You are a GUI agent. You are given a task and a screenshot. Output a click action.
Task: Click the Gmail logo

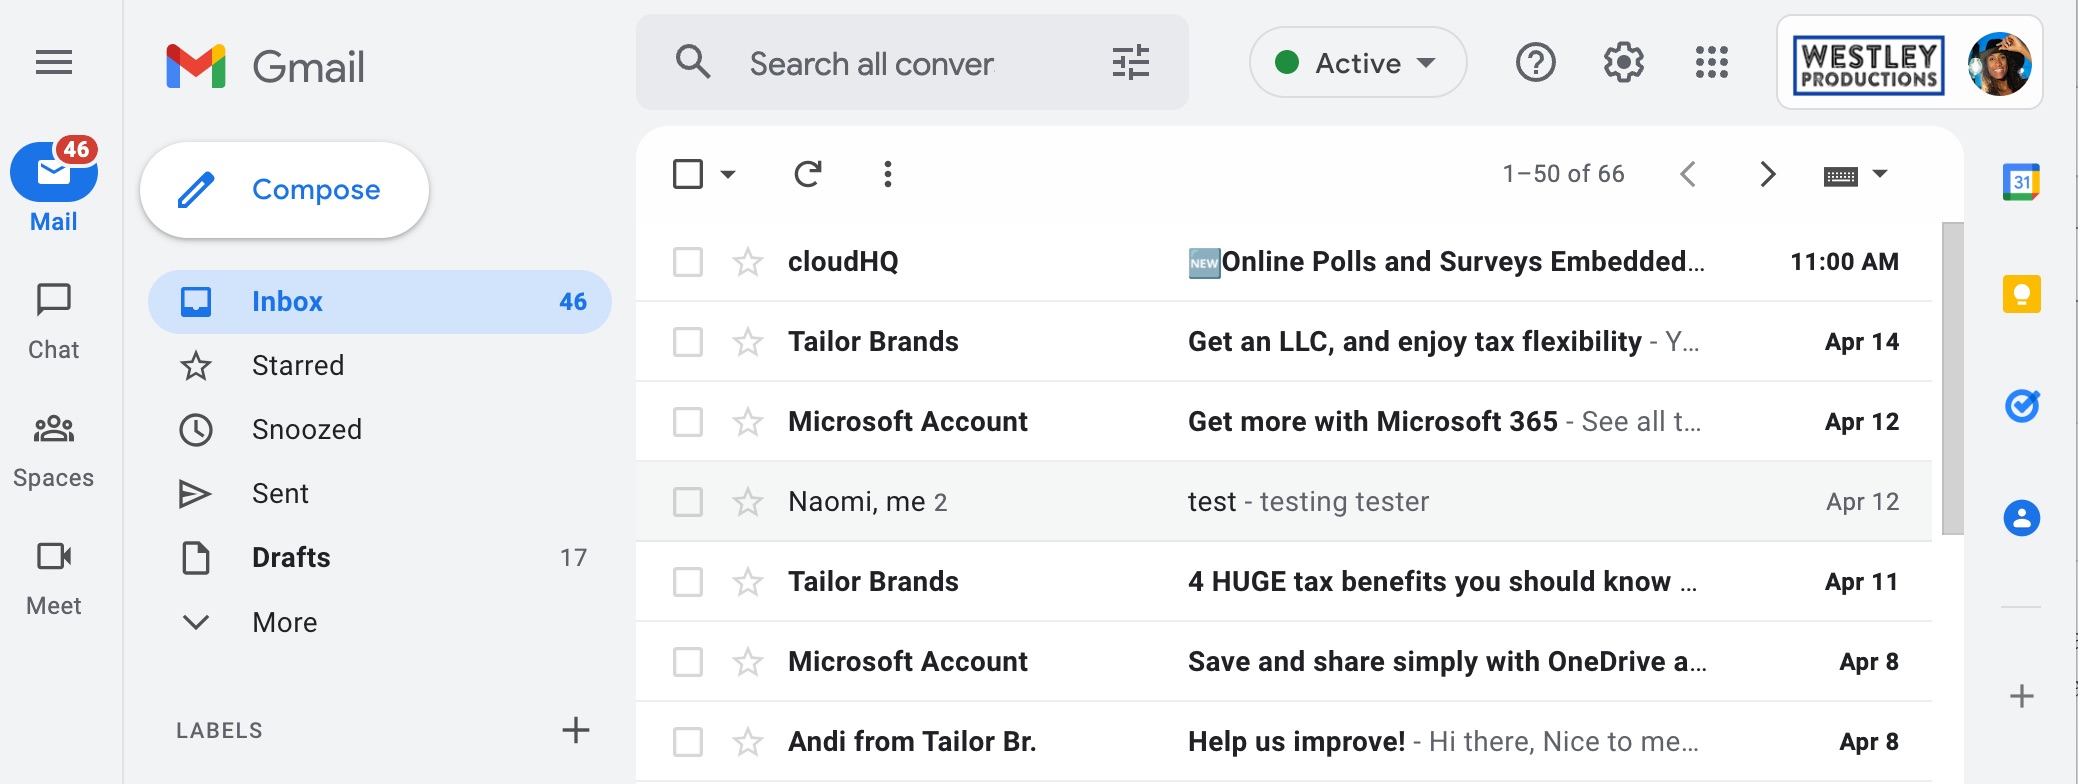pyautogui.click(x=265, y=66)
